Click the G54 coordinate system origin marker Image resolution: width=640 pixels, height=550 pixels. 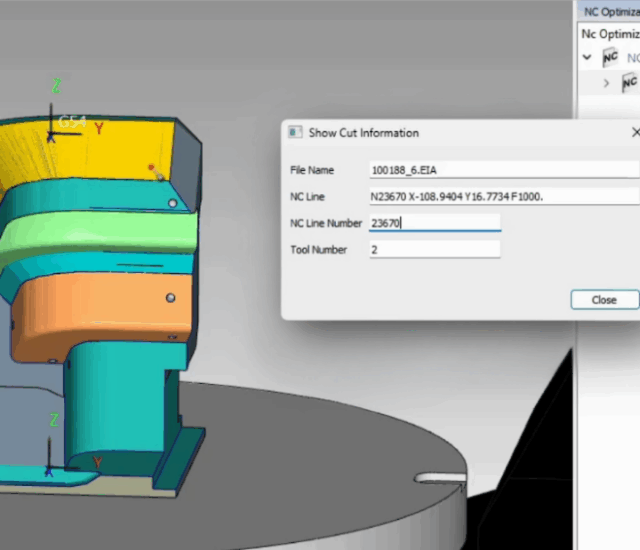point(54,130)
